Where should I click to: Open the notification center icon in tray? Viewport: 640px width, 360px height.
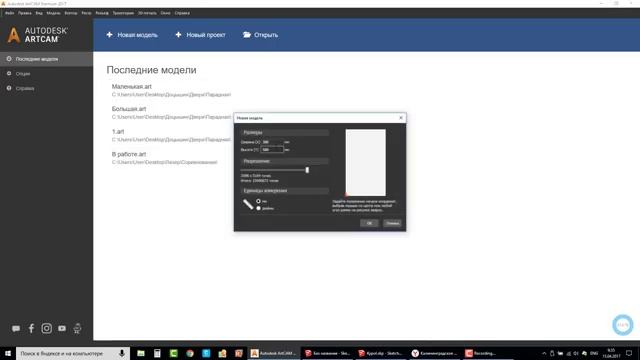tap(629, 353)
